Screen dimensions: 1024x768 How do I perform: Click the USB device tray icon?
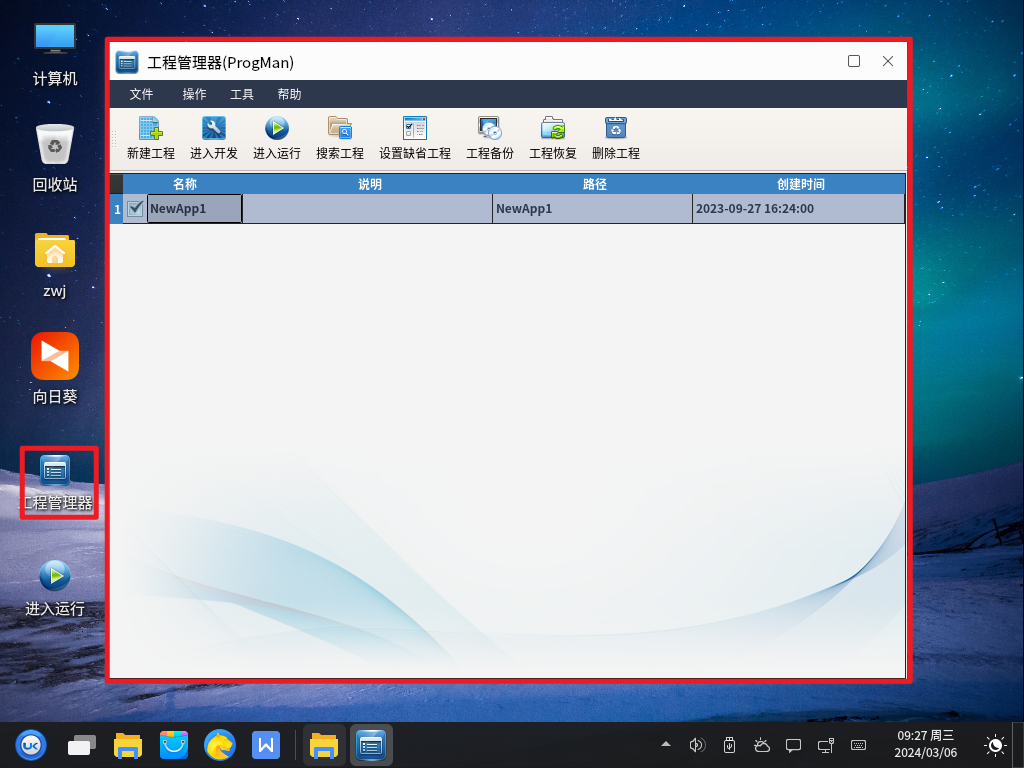click(729, 745)
